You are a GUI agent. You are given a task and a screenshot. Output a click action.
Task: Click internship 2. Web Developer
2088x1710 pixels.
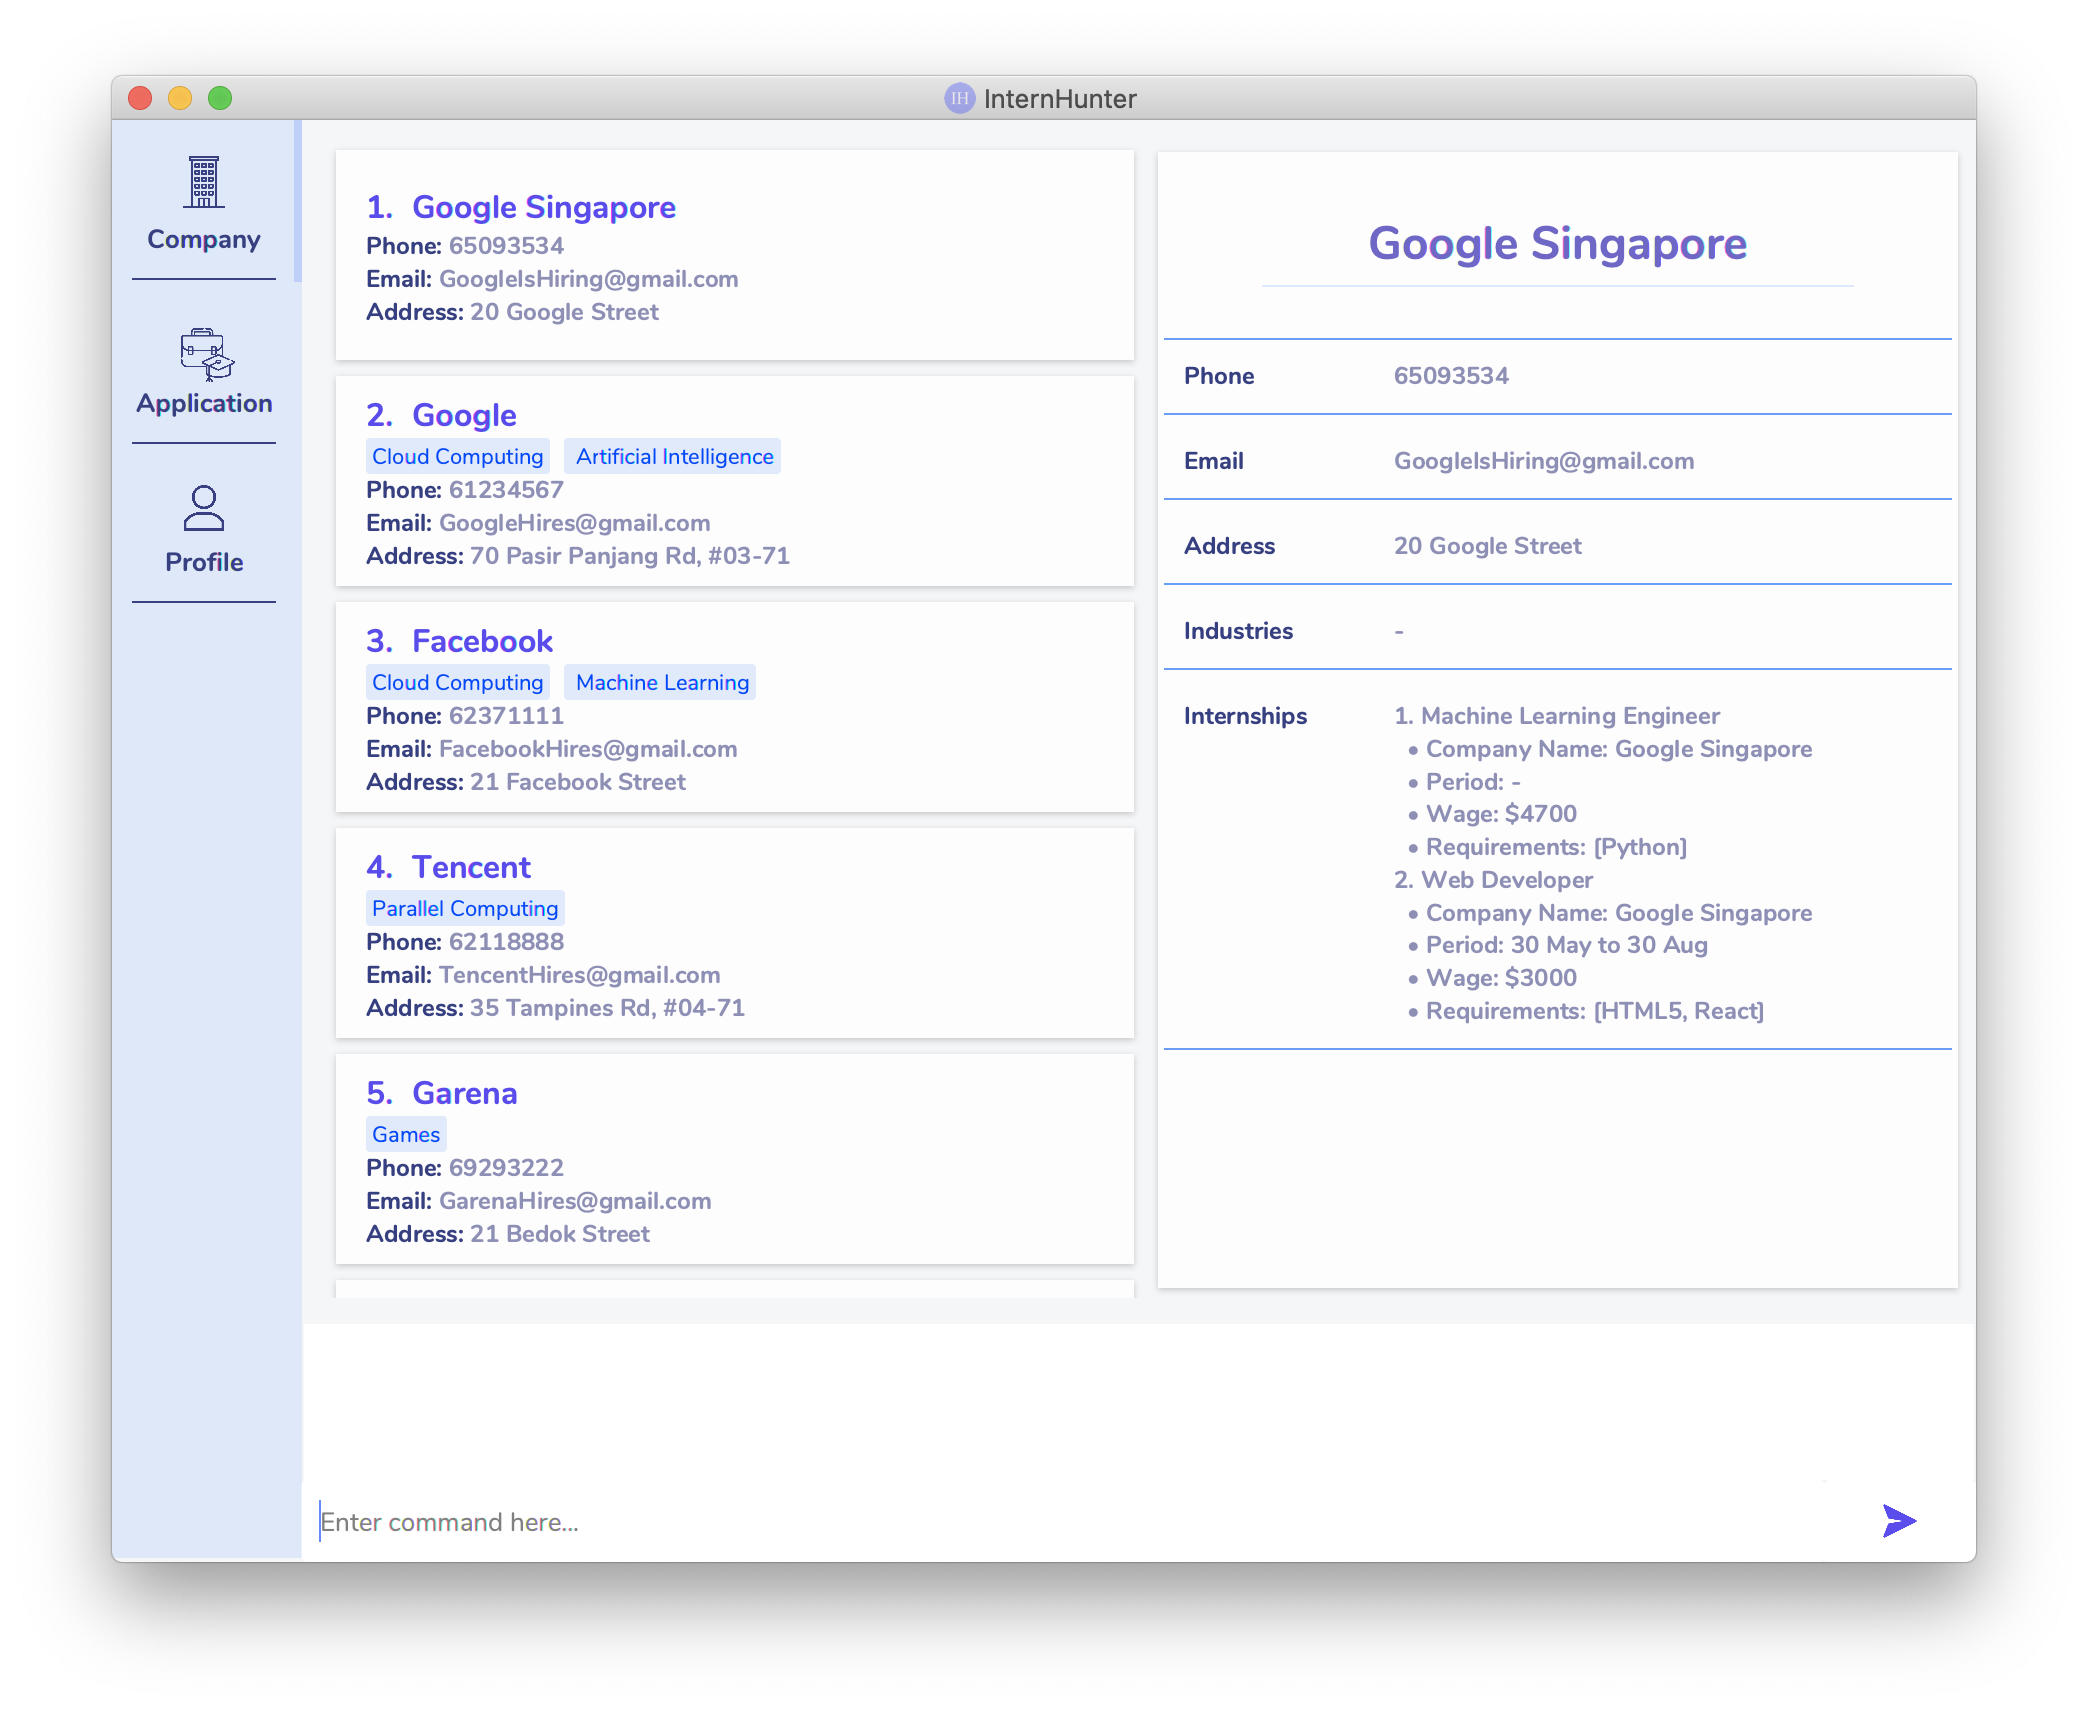[1493, 880]
